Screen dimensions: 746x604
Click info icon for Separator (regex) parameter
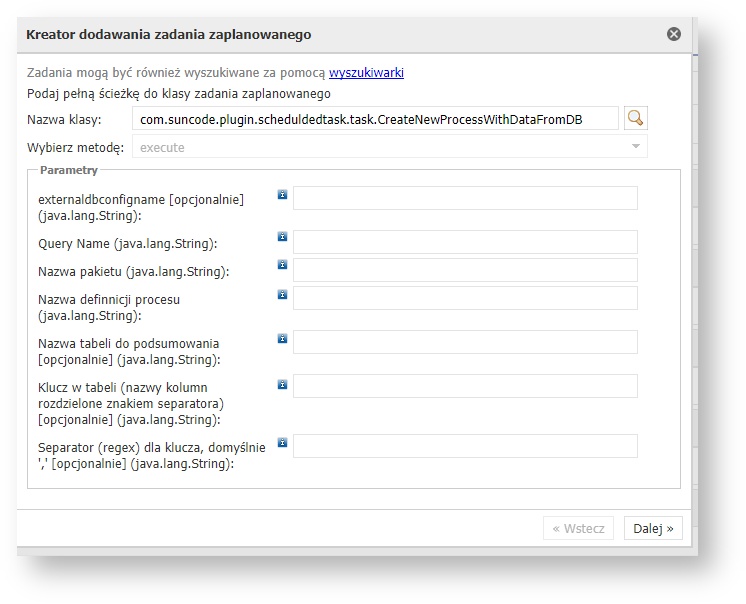point(282,442)
